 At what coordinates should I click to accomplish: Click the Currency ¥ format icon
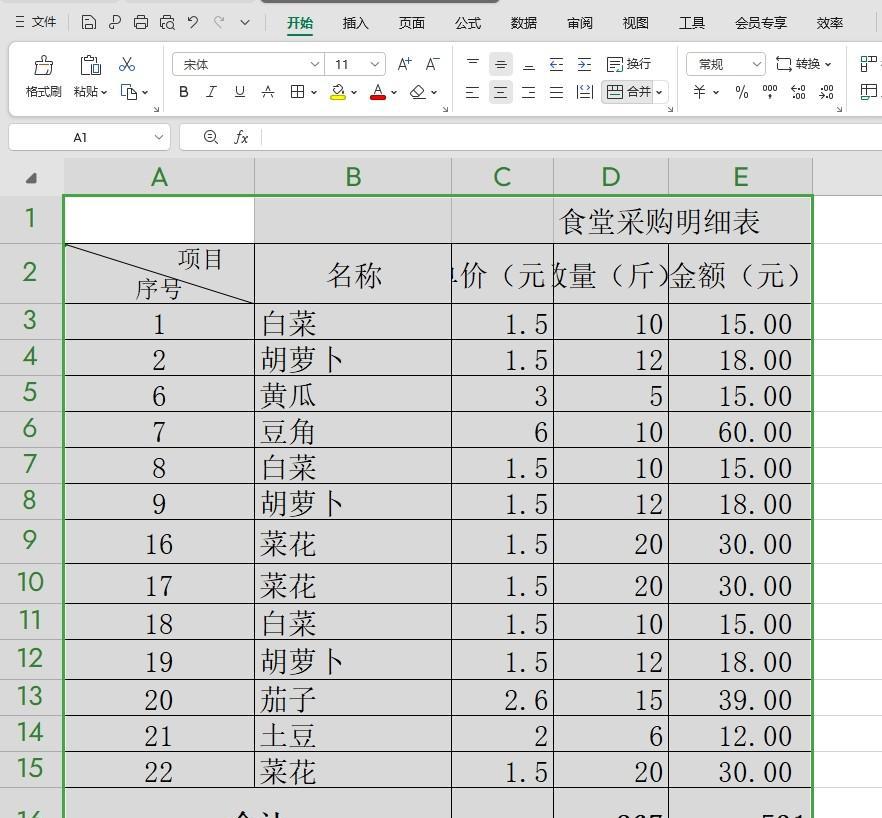pos(699,92)
